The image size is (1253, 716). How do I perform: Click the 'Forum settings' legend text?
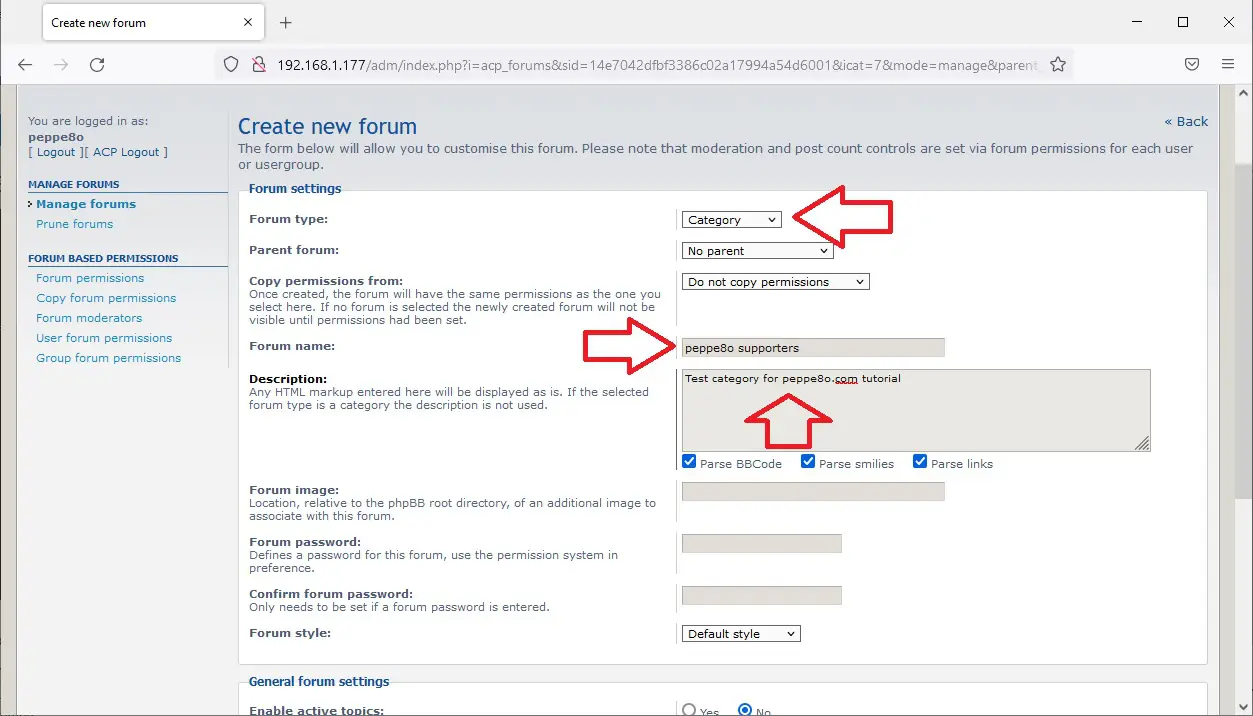tap(295, 188)
